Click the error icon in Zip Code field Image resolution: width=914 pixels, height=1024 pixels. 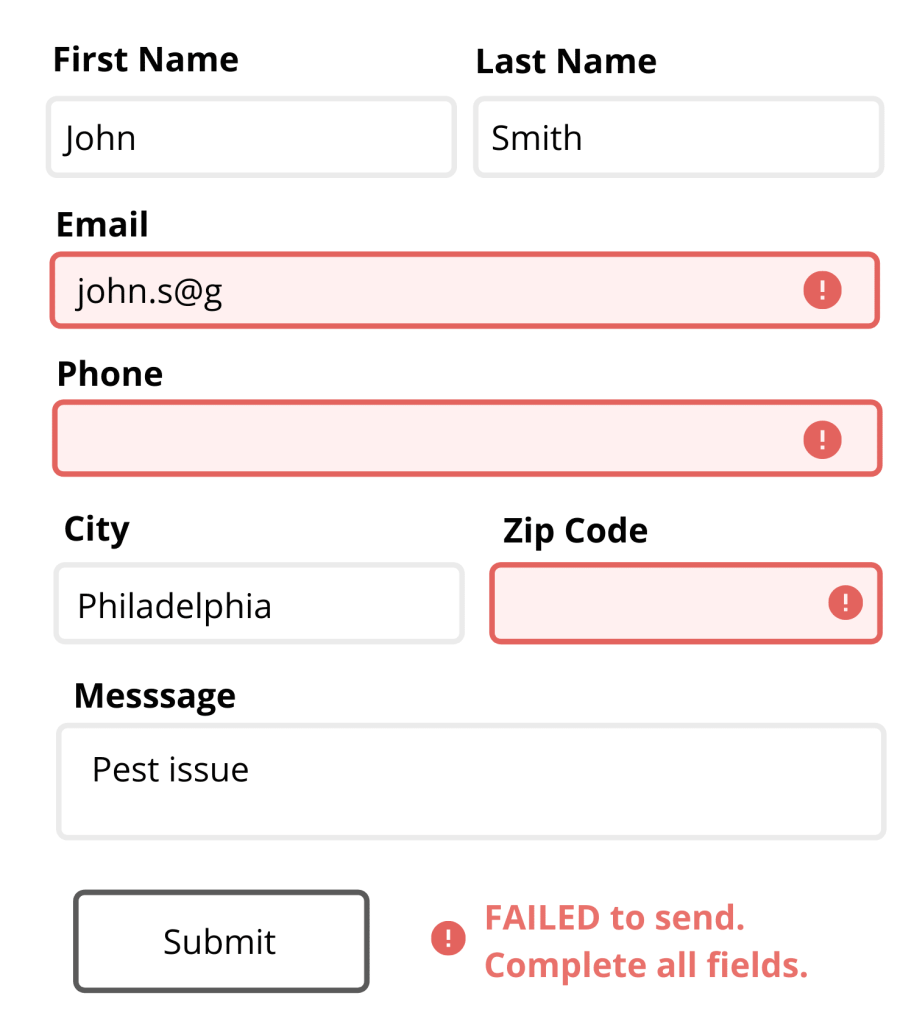[x=845, y=602]
